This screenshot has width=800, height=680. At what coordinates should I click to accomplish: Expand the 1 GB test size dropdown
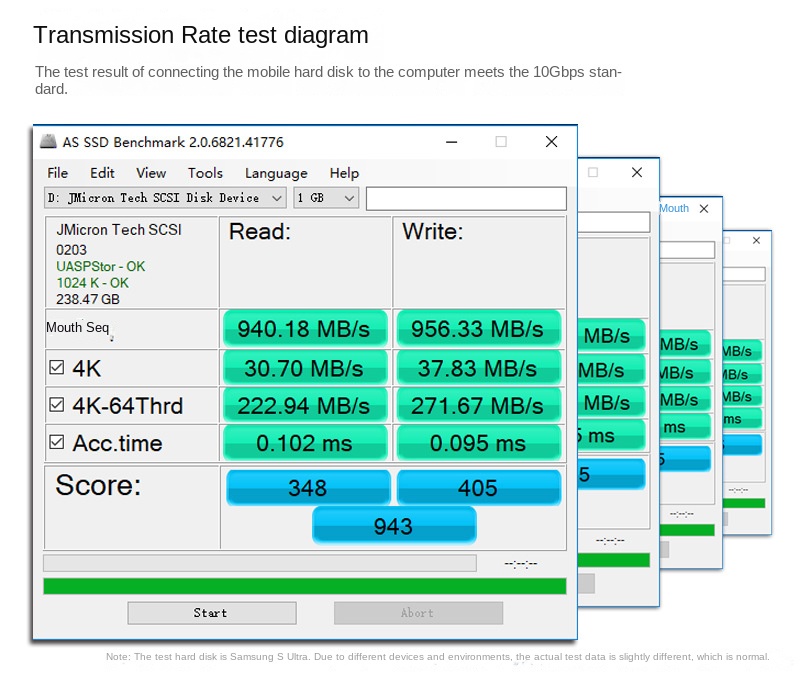(326, 198)
